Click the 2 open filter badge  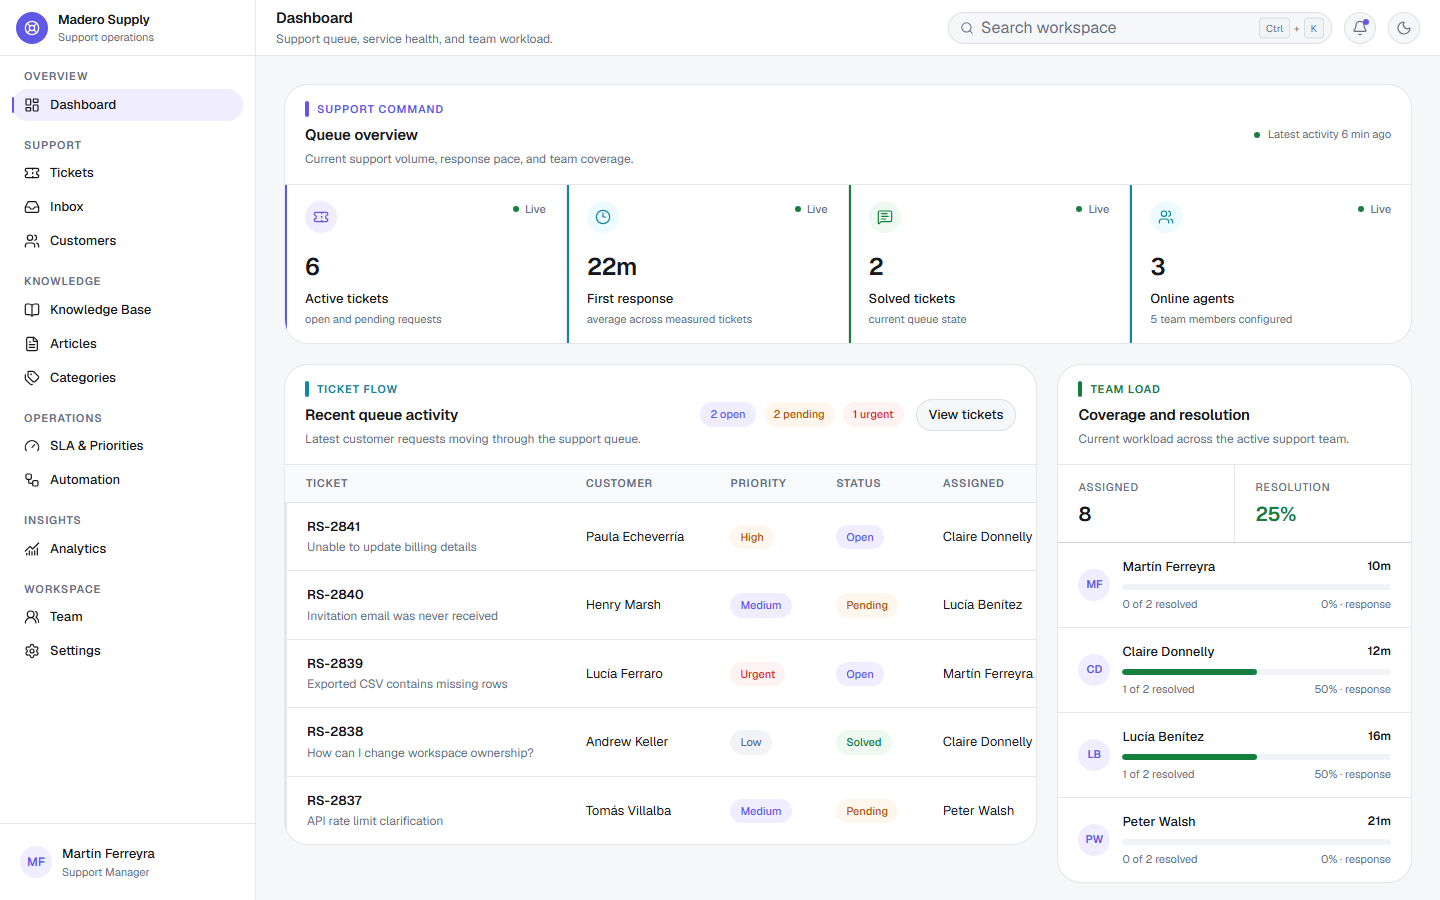pos(728,414)
